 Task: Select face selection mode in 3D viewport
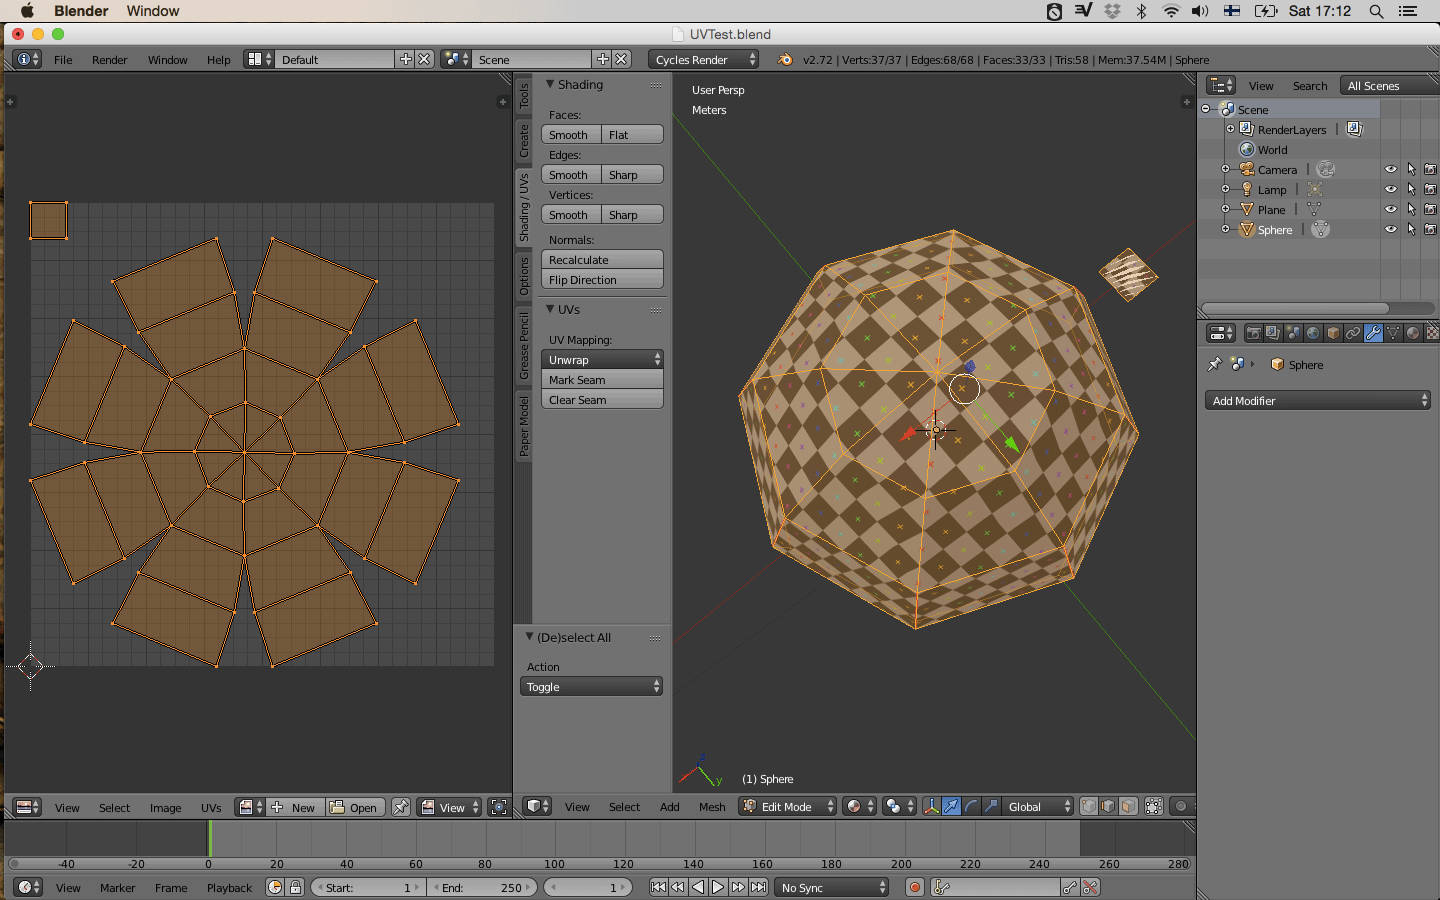coord(1128,806)
